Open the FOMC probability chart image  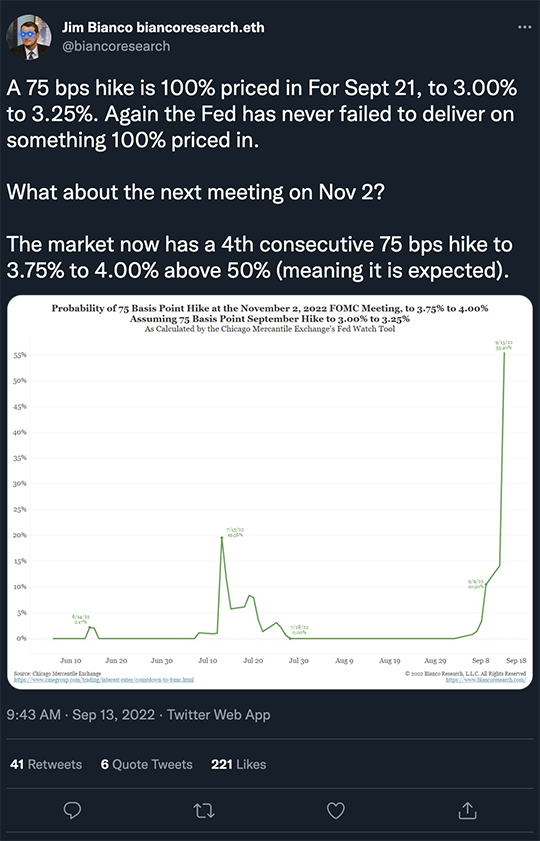coord(270,492)
